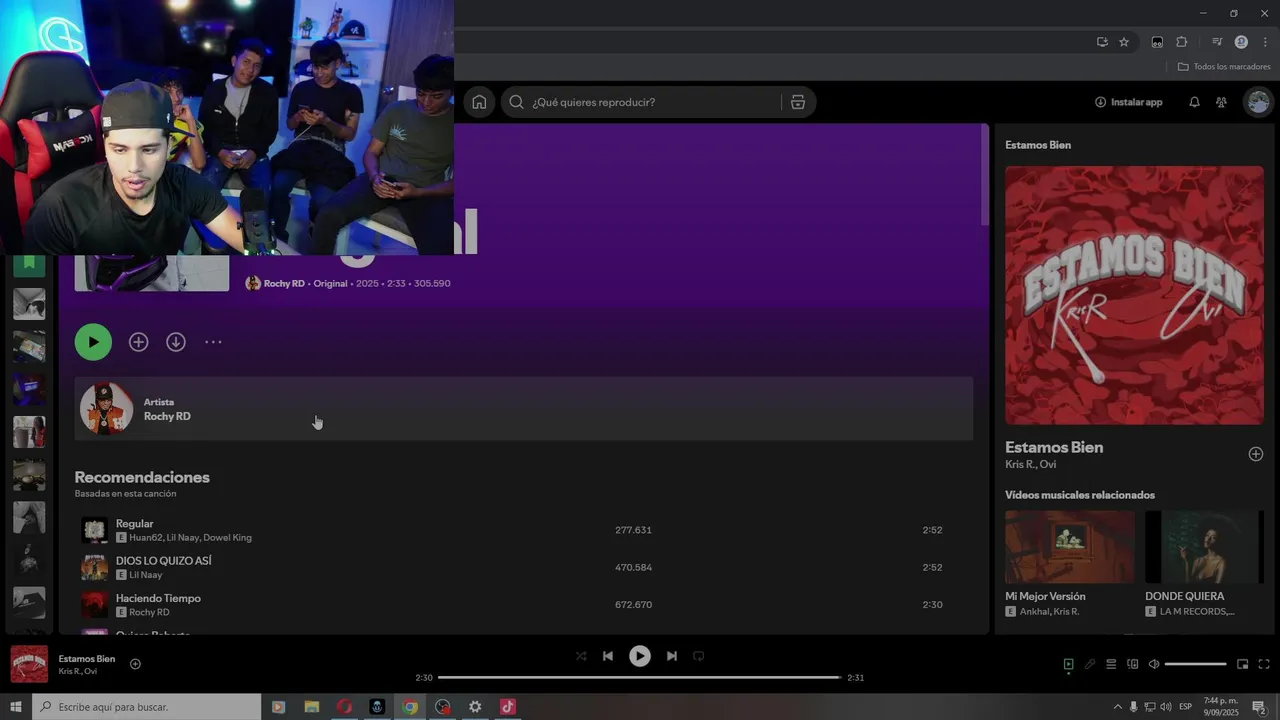
Task: Open the Spotify profile avatar menu
Action: [1258, 102]
